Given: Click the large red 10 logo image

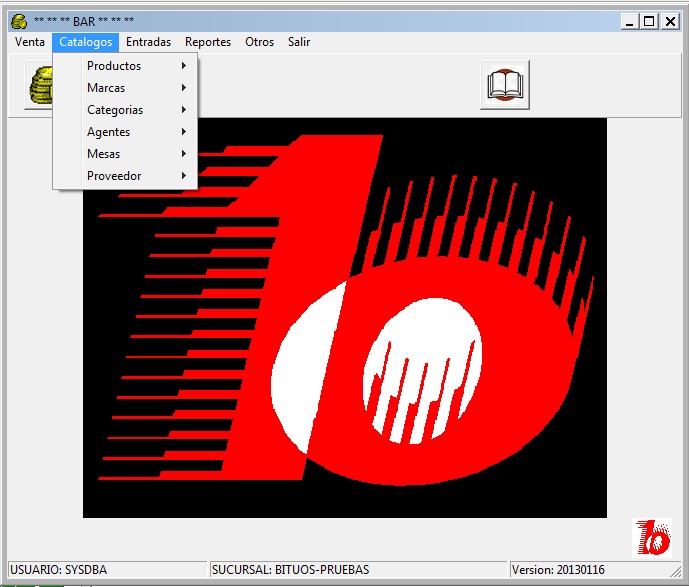Looking at the screenshot, I should (345, 318).
